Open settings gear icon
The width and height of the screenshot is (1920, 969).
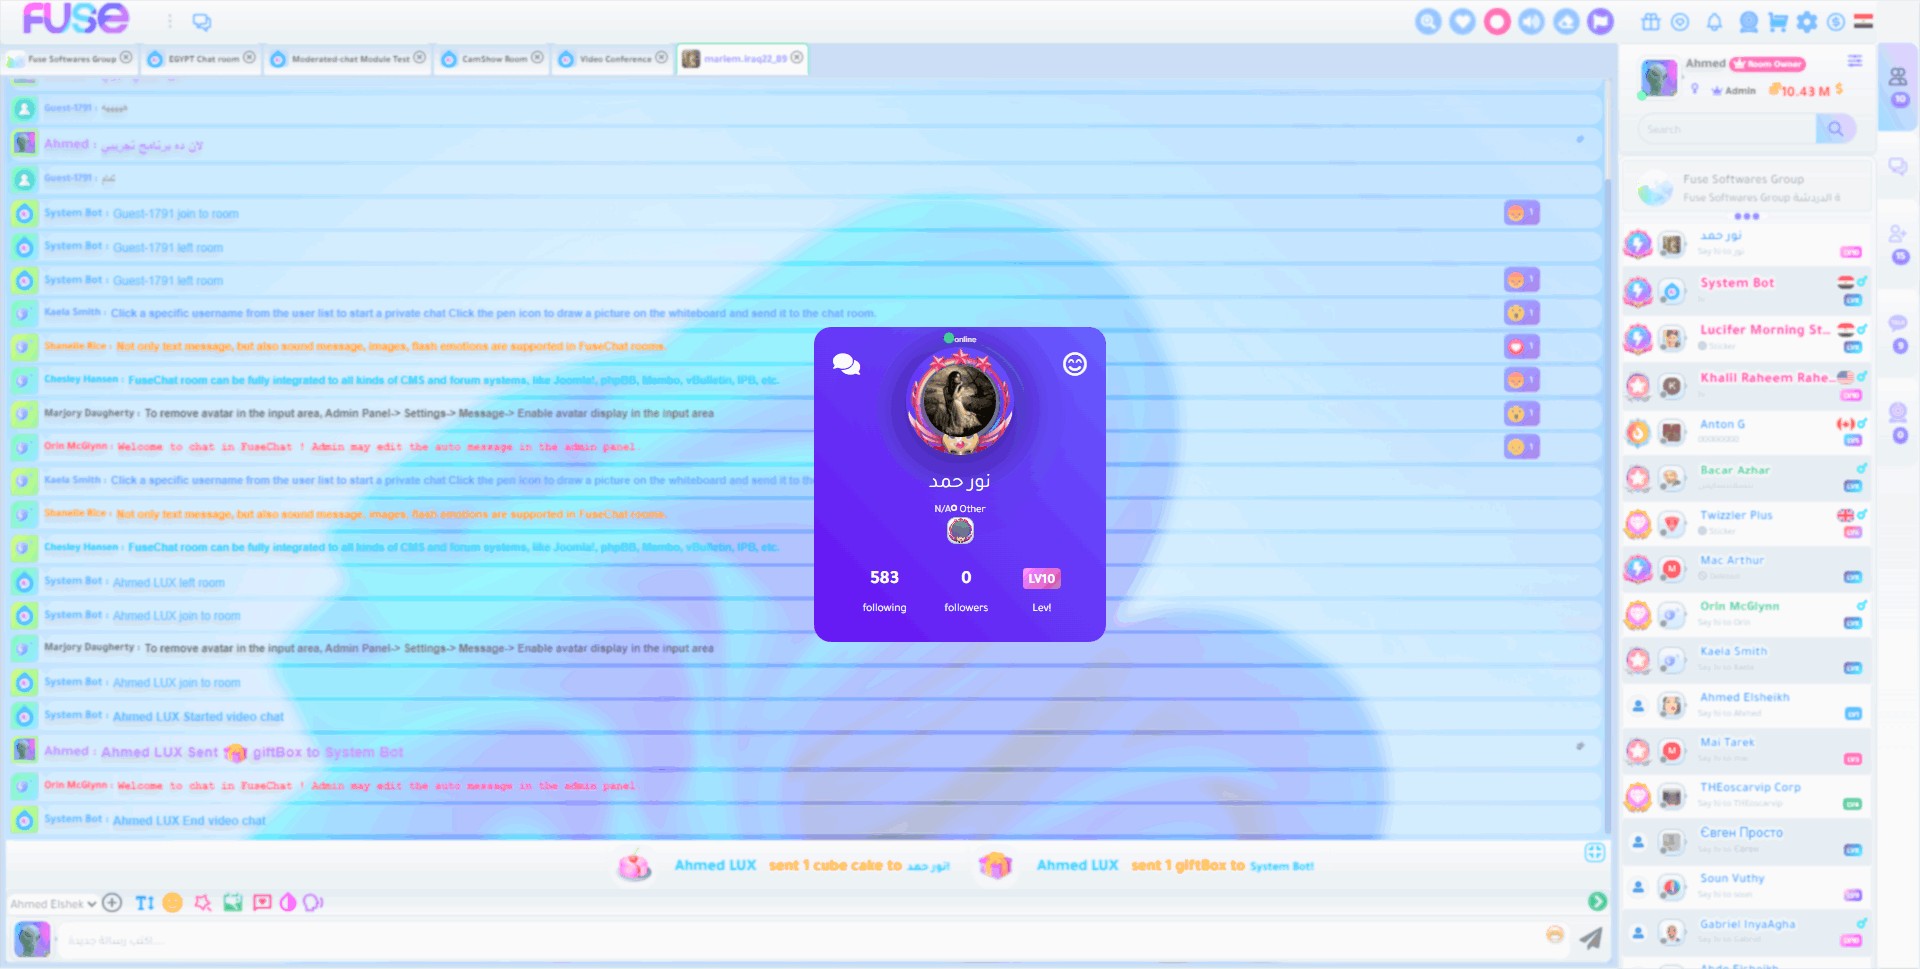(1807, 21)
